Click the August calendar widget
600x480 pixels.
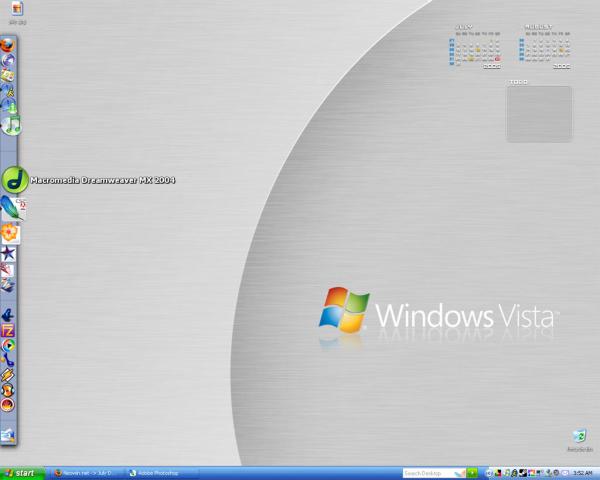tap(545, 47)
